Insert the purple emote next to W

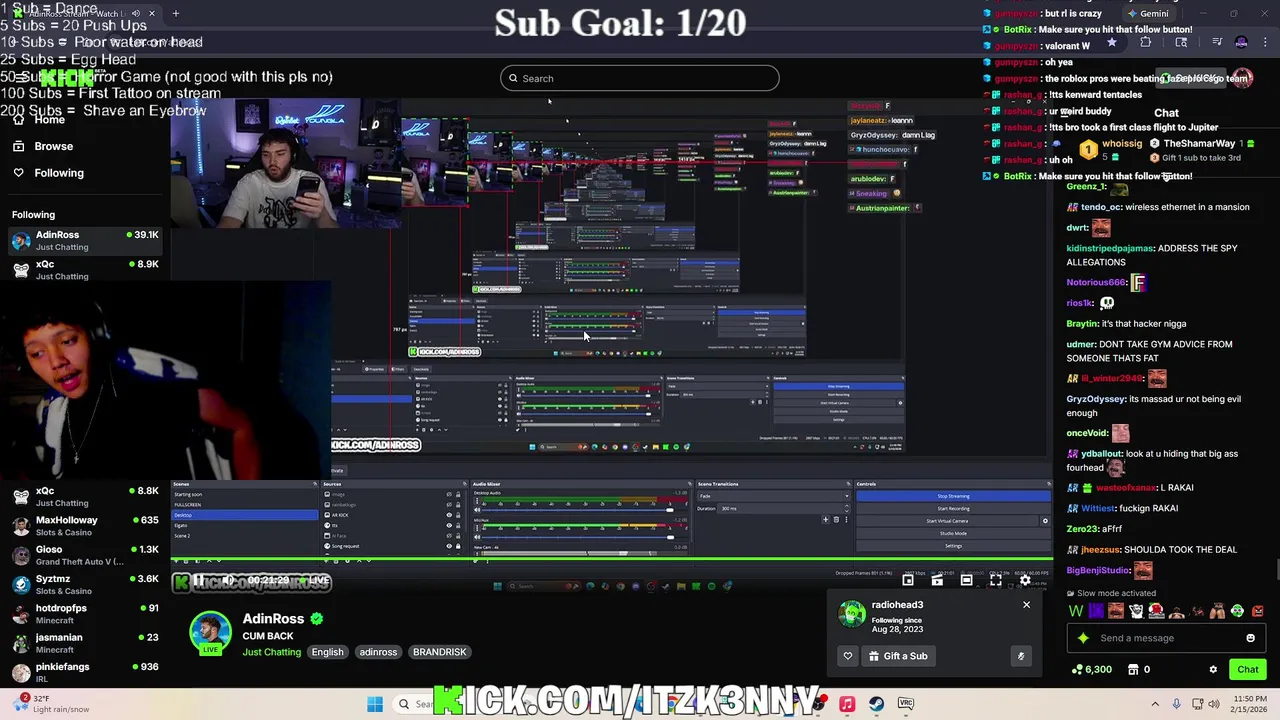[1096, 611]
